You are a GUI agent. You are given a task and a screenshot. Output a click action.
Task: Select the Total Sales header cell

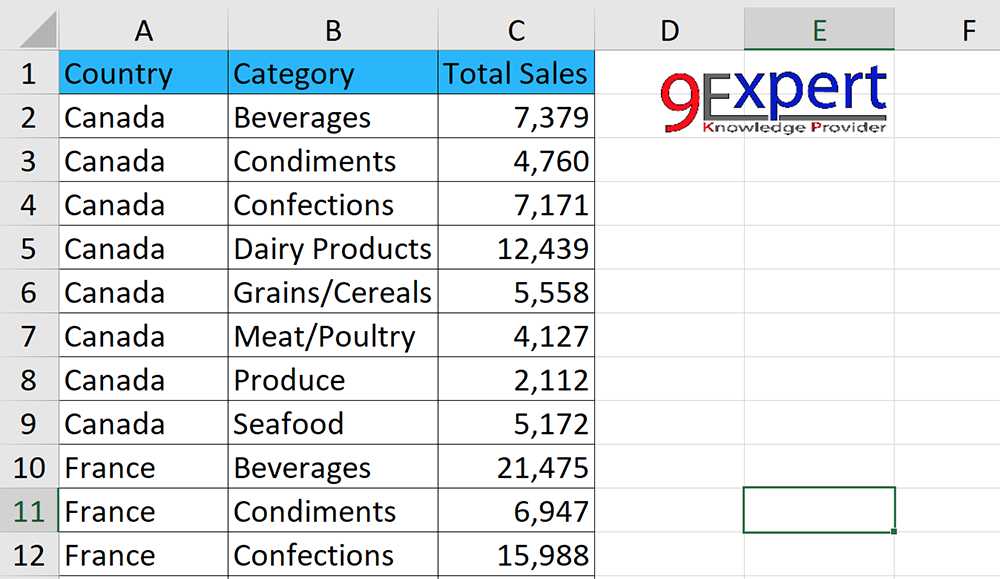point(516,73)
